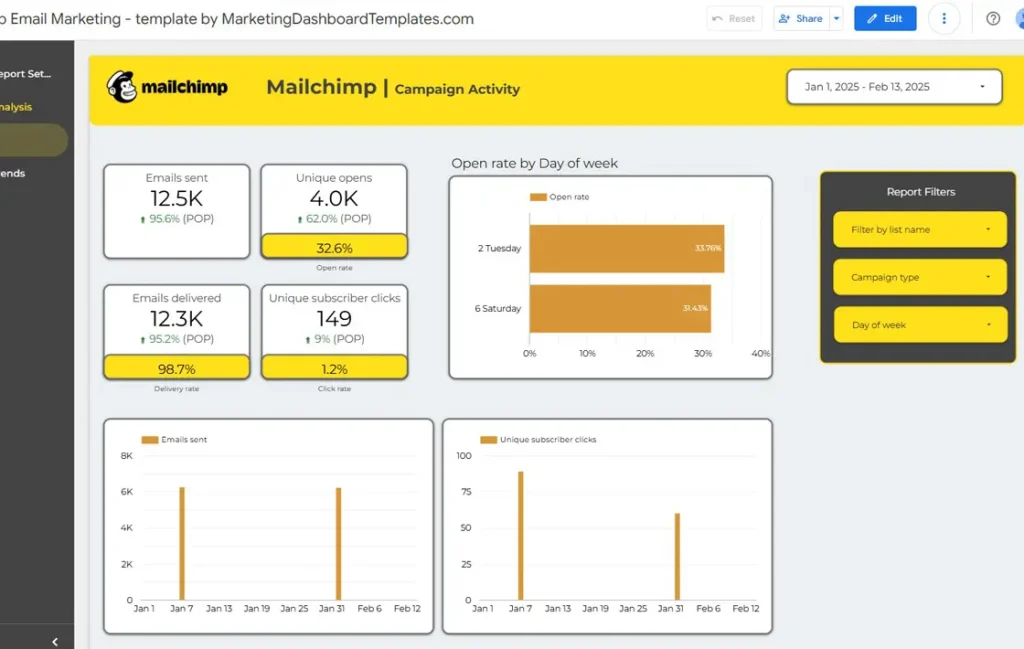1024x649 pixels.
Task: Open the three-dot more options menu
Action: click(944, 18)
